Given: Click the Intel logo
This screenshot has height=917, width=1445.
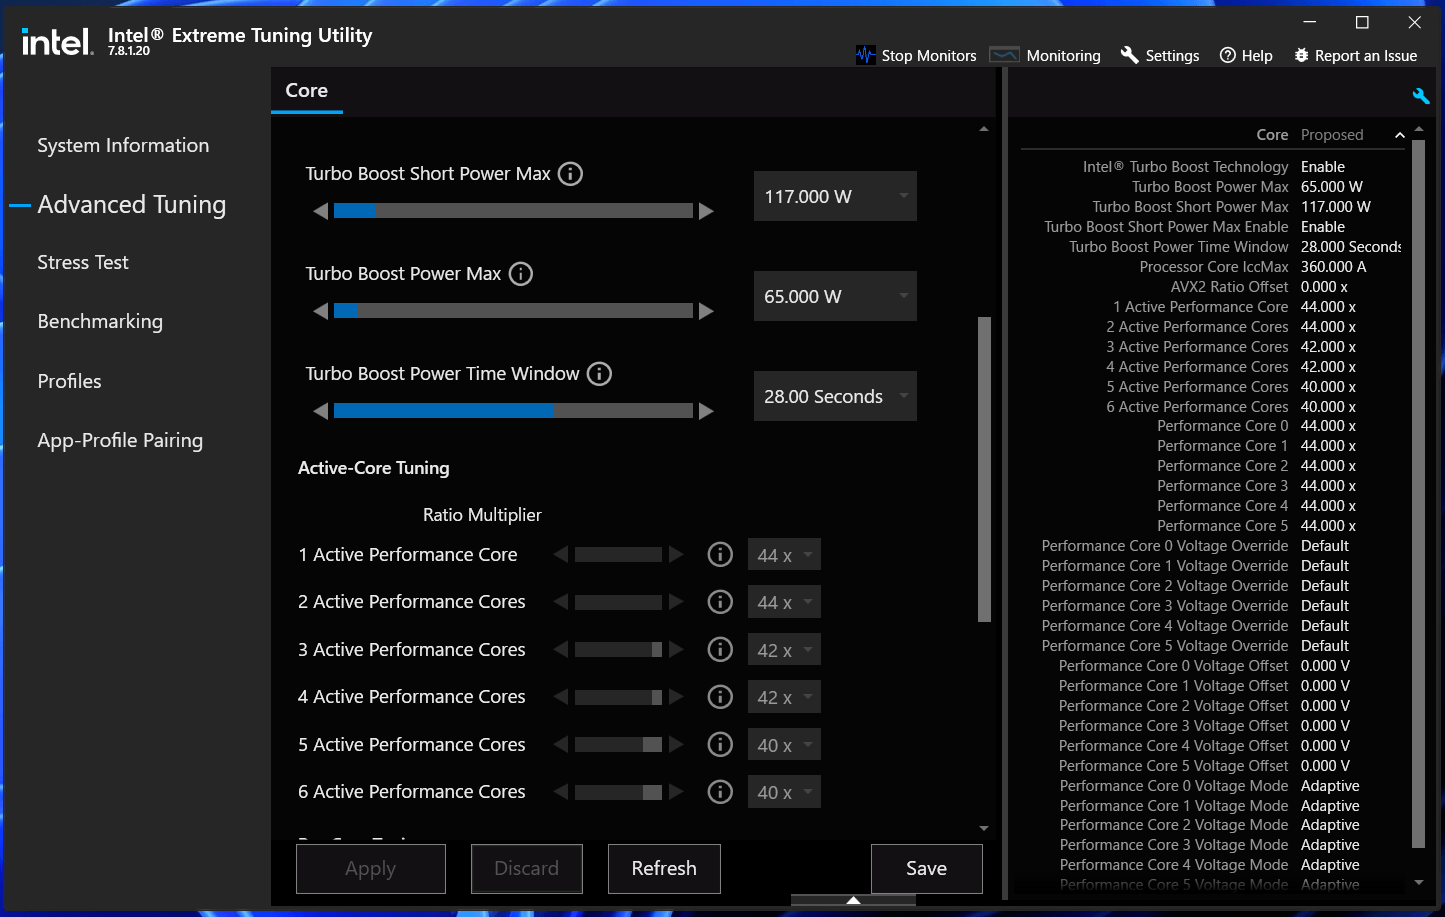Looking at the screenshot, I should [57, 41].
